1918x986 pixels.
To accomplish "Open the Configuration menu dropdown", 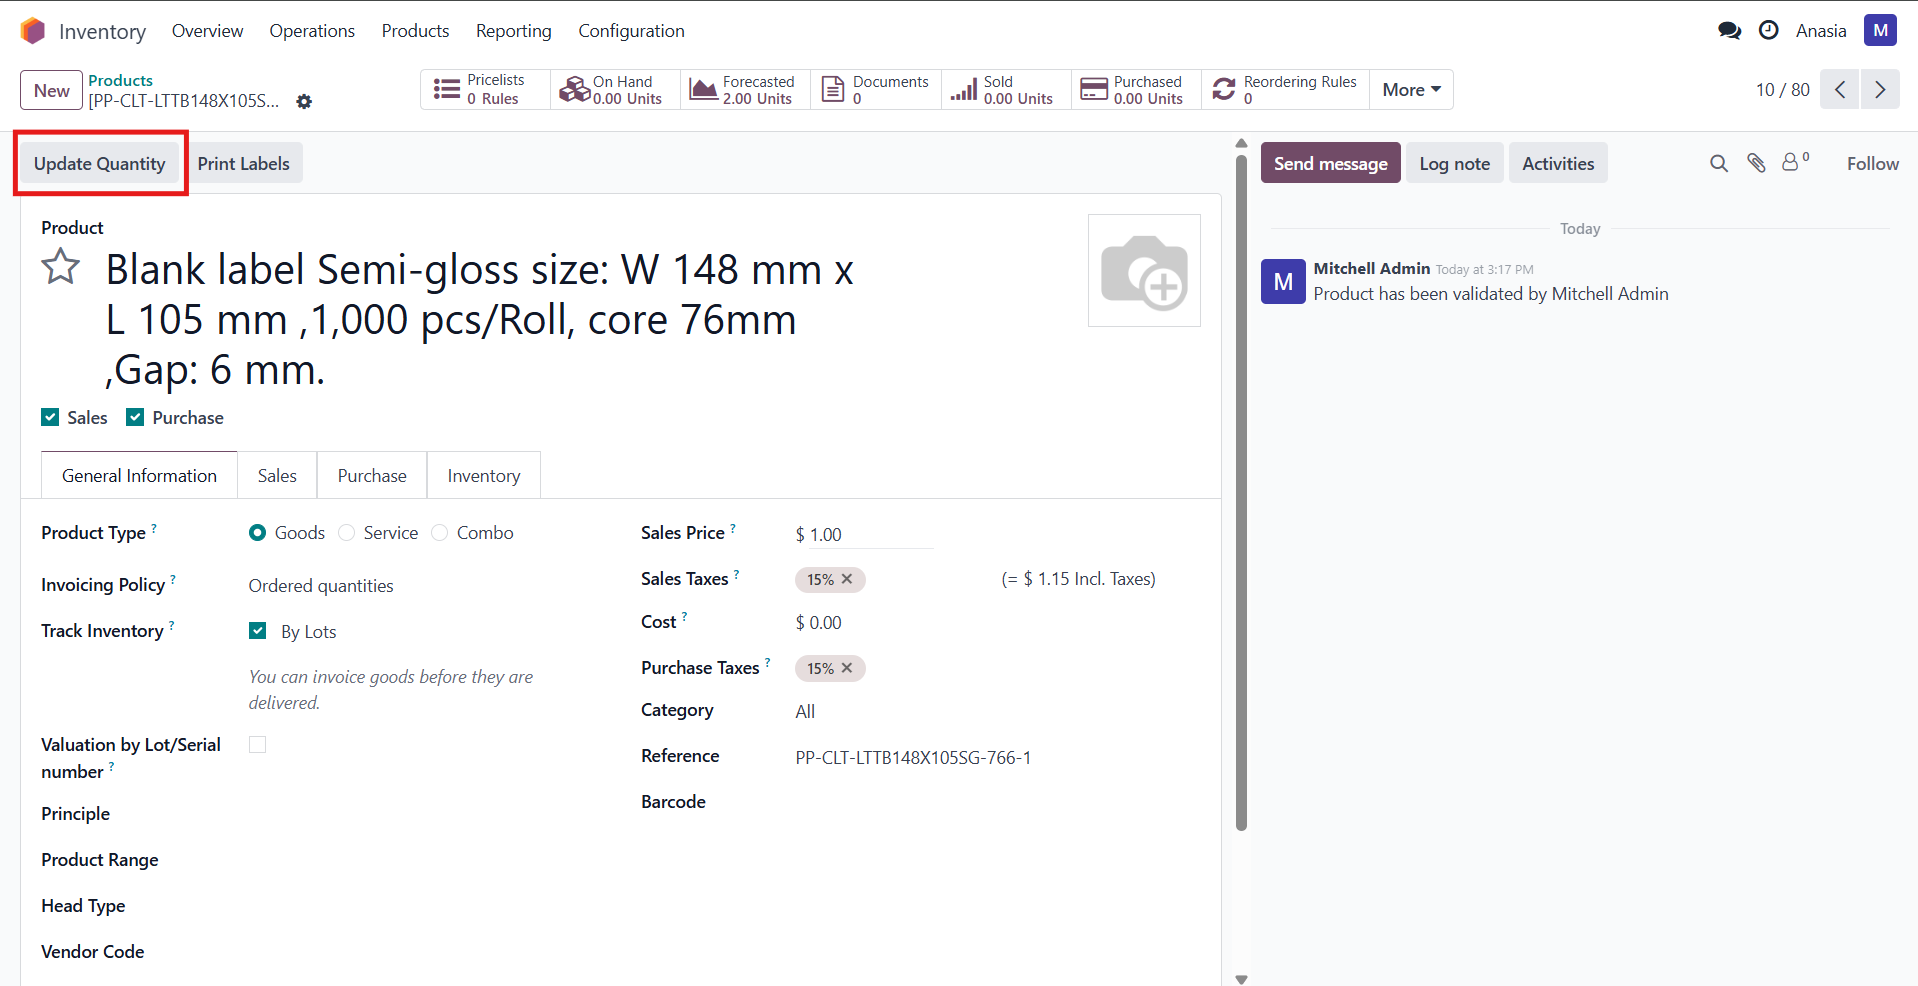I will tap(631, 31).
